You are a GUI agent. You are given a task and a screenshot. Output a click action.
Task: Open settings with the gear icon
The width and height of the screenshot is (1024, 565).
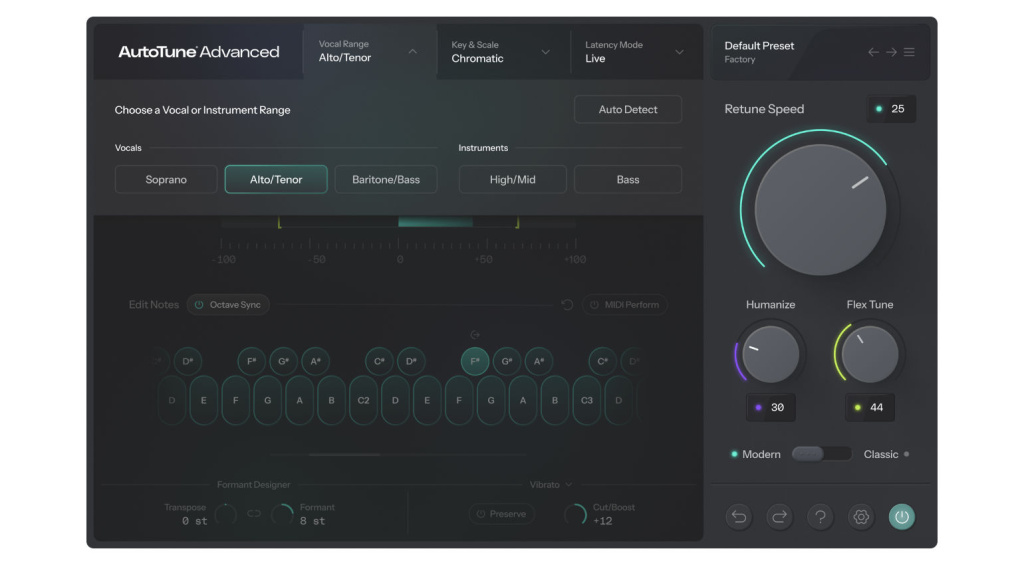pyautogui.click(x=861, y=517)
